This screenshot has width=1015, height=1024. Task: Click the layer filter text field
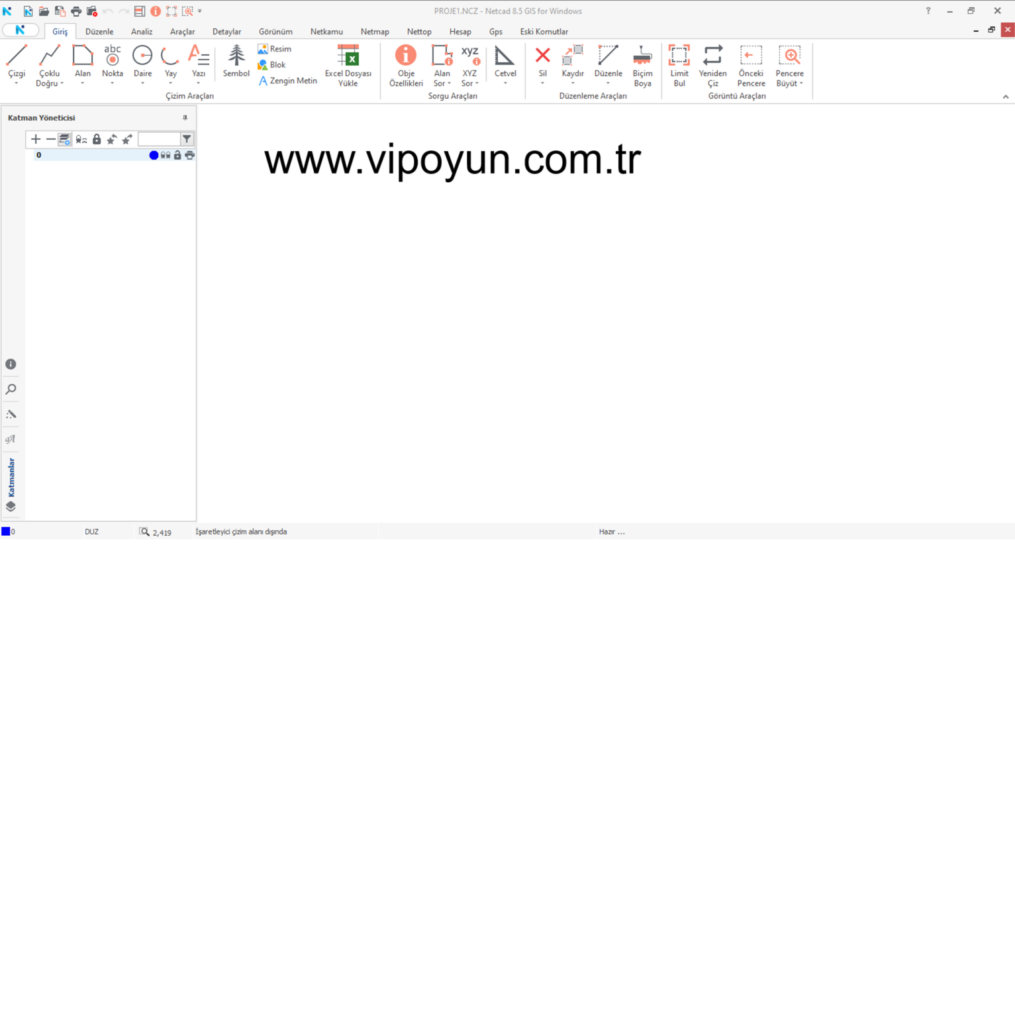click(159, 139)
